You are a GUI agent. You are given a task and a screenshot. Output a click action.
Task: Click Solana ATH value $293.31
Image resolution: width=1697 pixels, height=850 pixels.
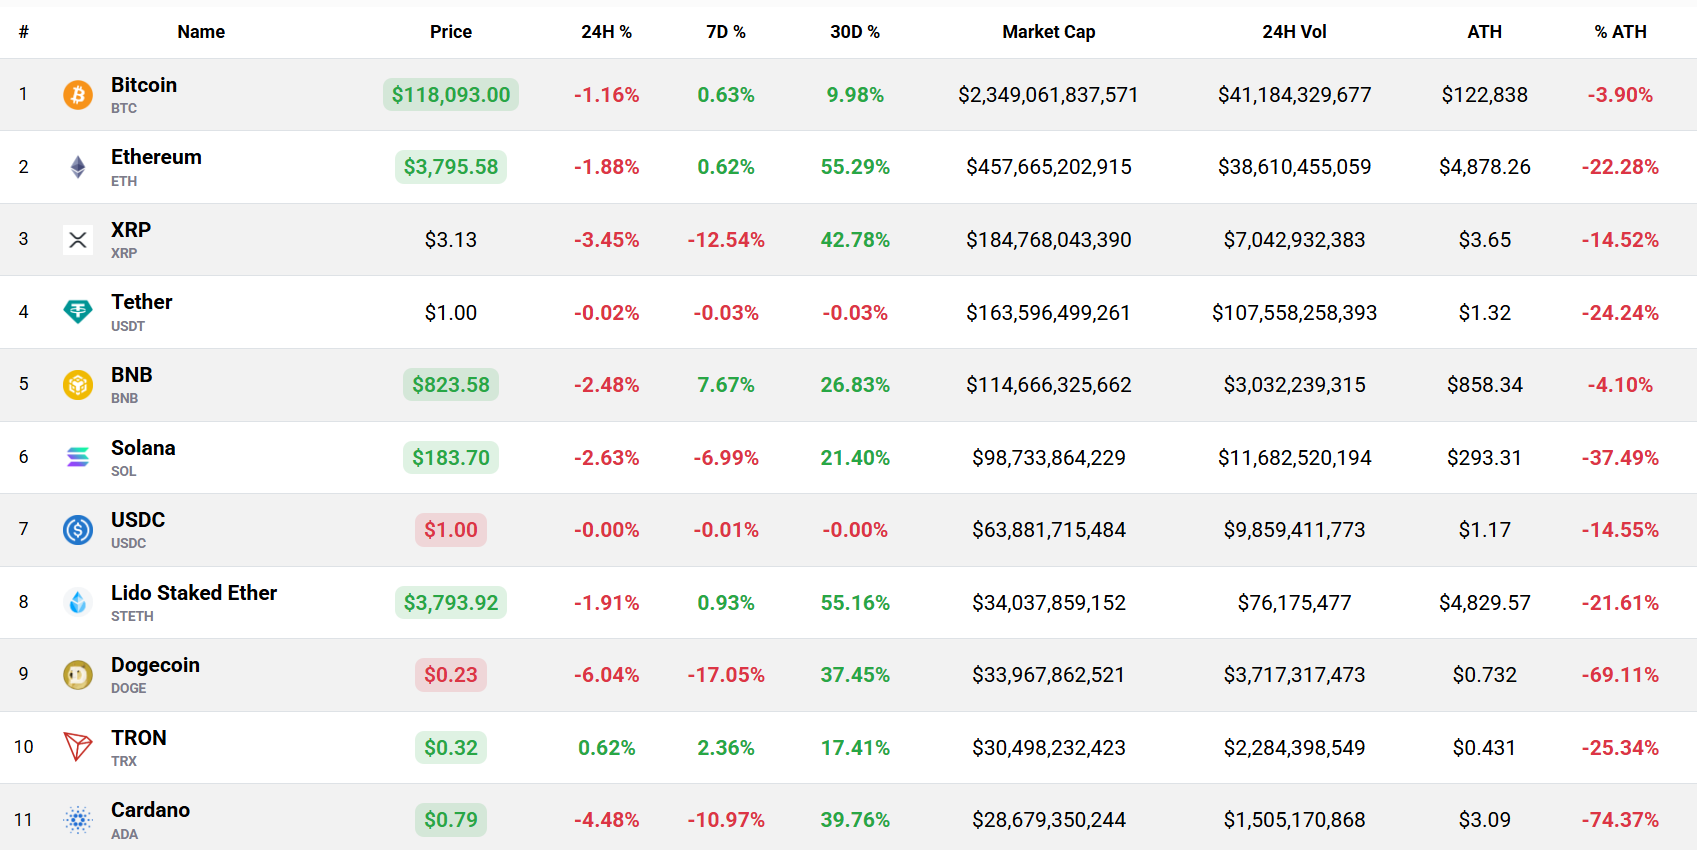(1484, 458)
